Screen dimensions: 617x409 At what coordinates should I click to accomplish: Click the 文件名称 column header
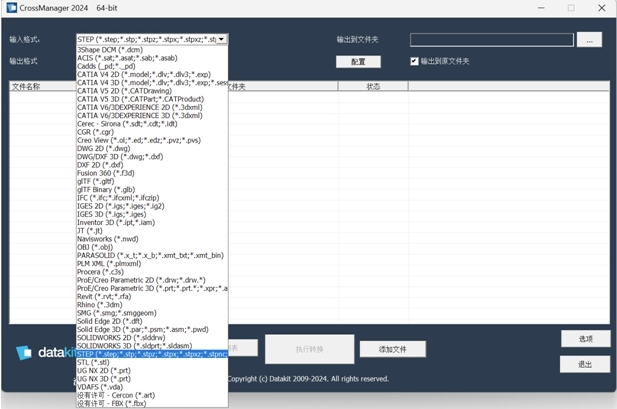click(43, 86)
